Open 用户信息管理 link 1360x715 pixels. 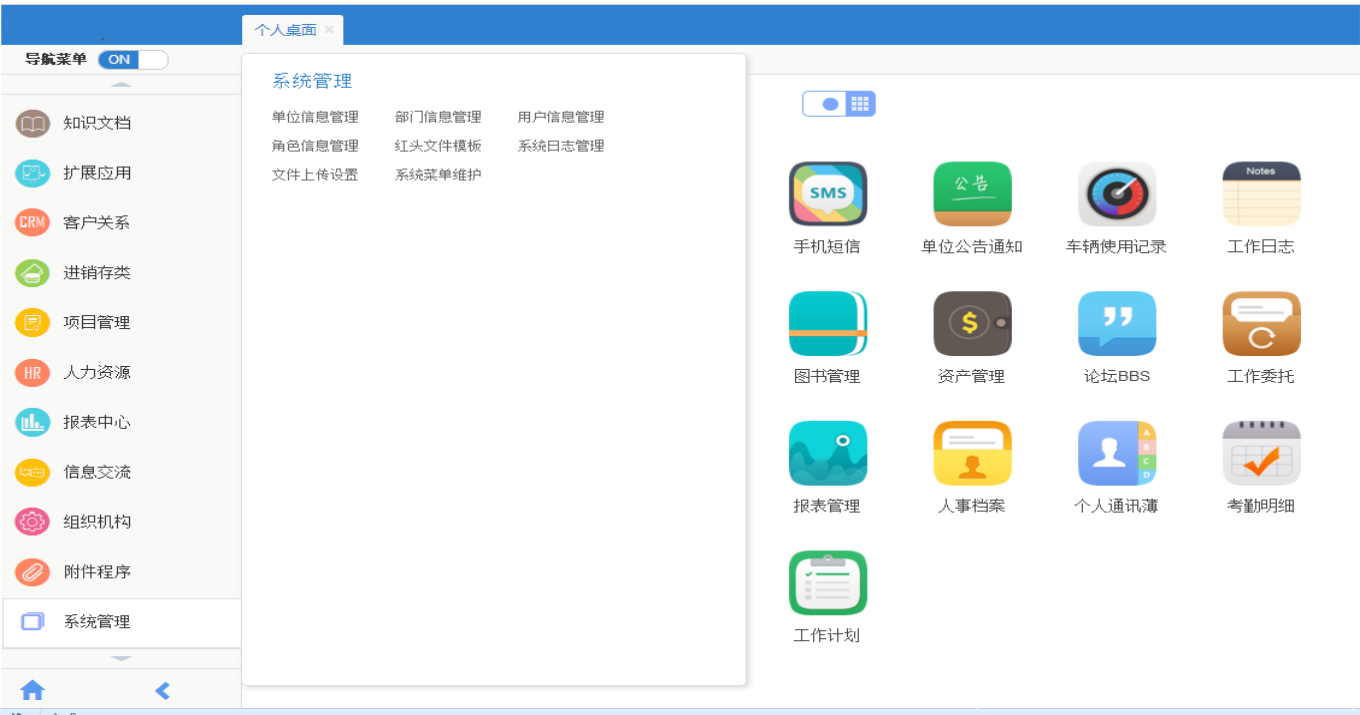tap(561, 117)
